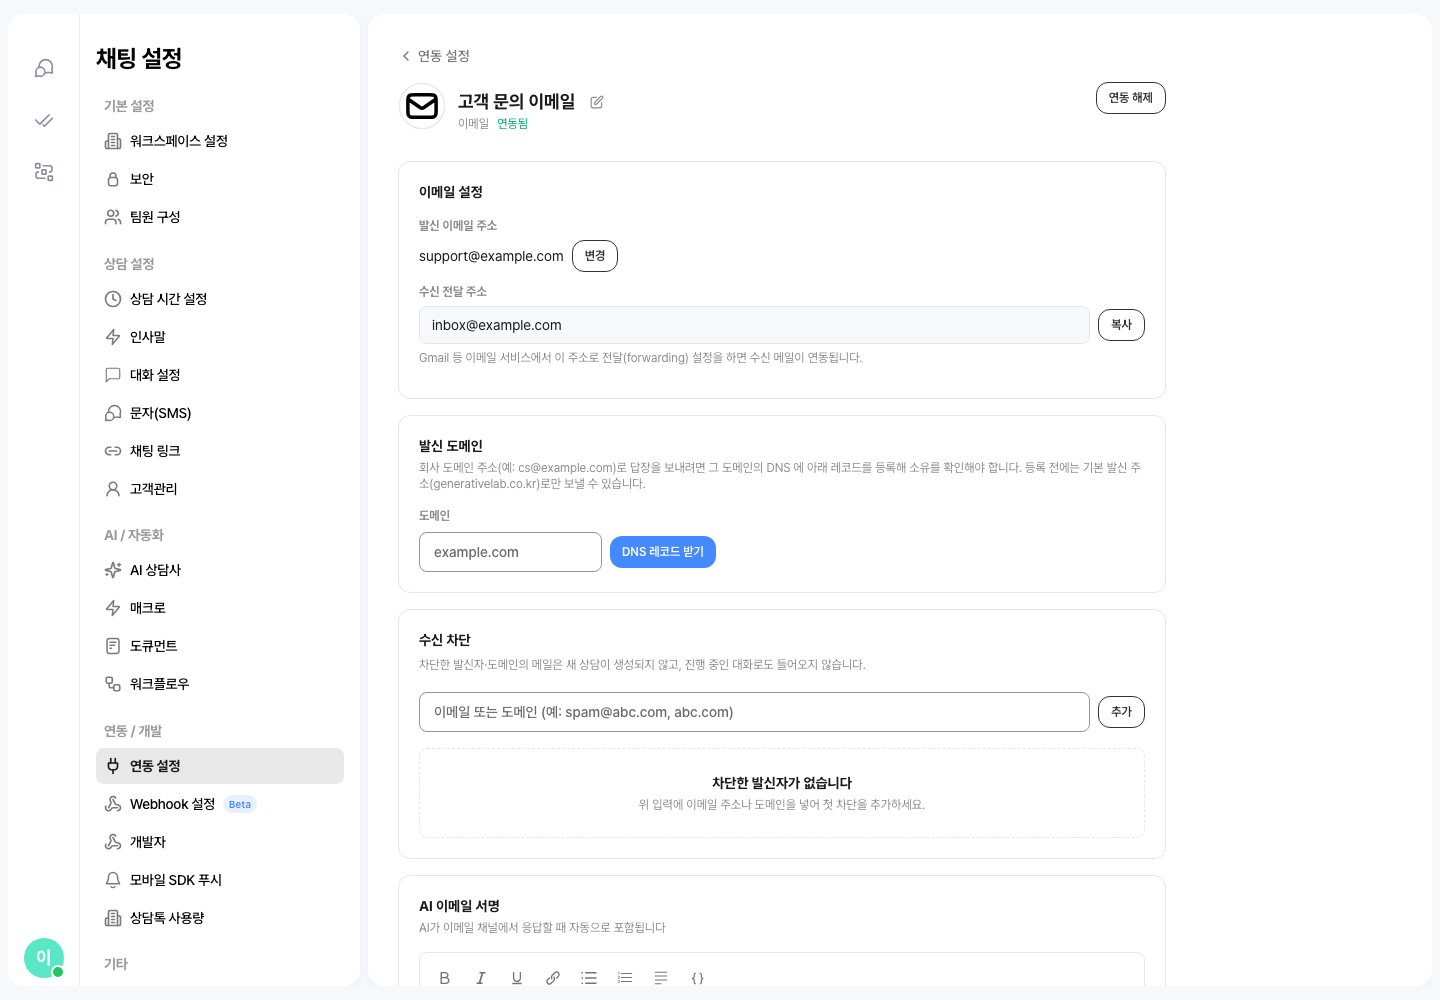
Task: Focus the 도메인 input field example.com
Action: tap(510, 552)
